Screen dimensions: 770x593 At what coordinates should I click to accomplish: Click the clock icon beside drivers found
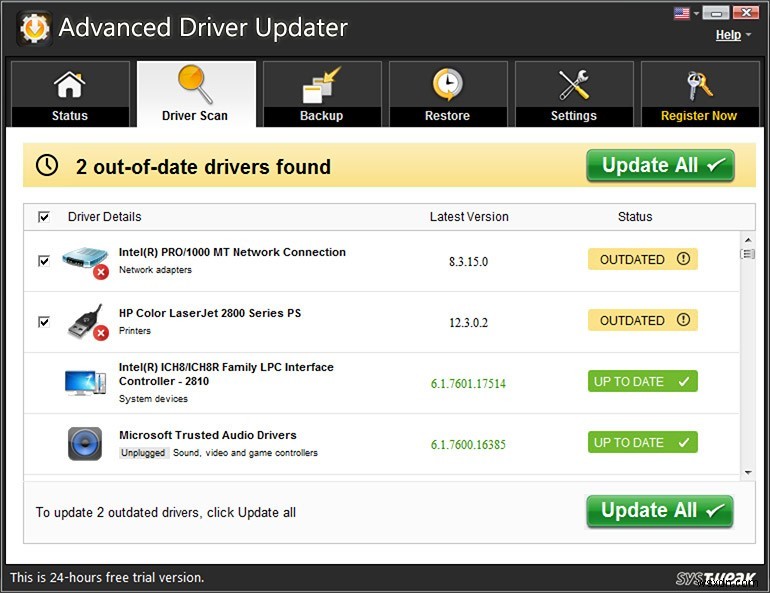coord(47,165)
